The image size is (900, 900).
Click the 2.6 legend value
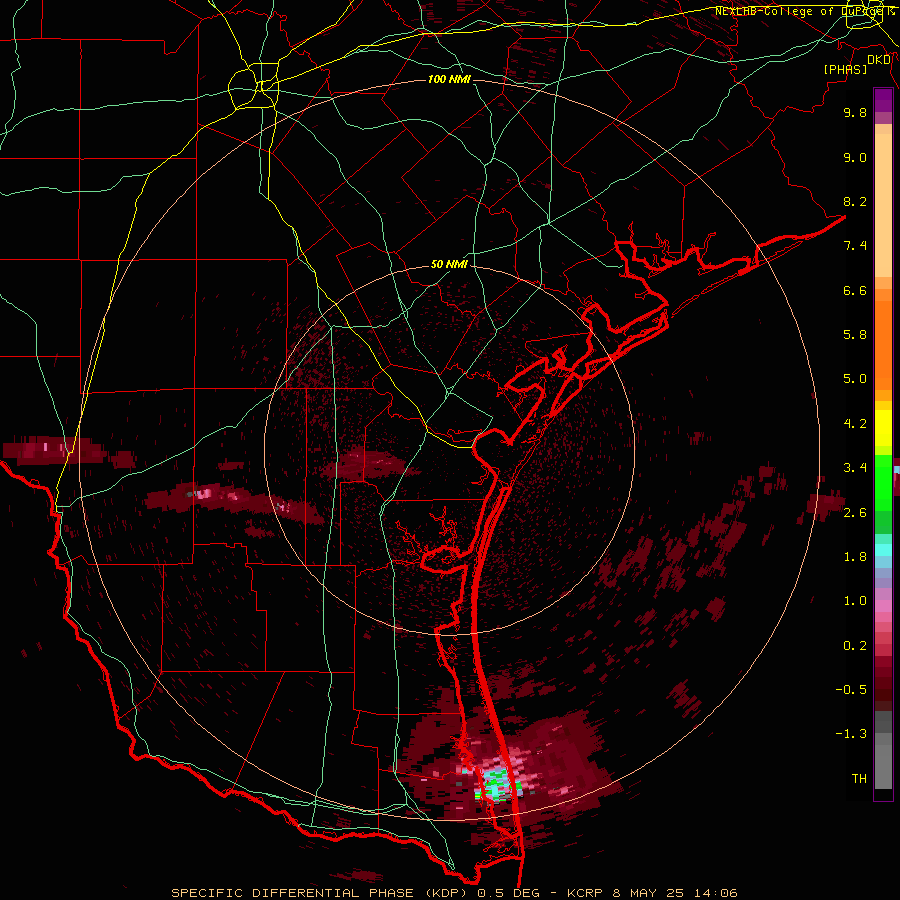(x=855, y=513)
